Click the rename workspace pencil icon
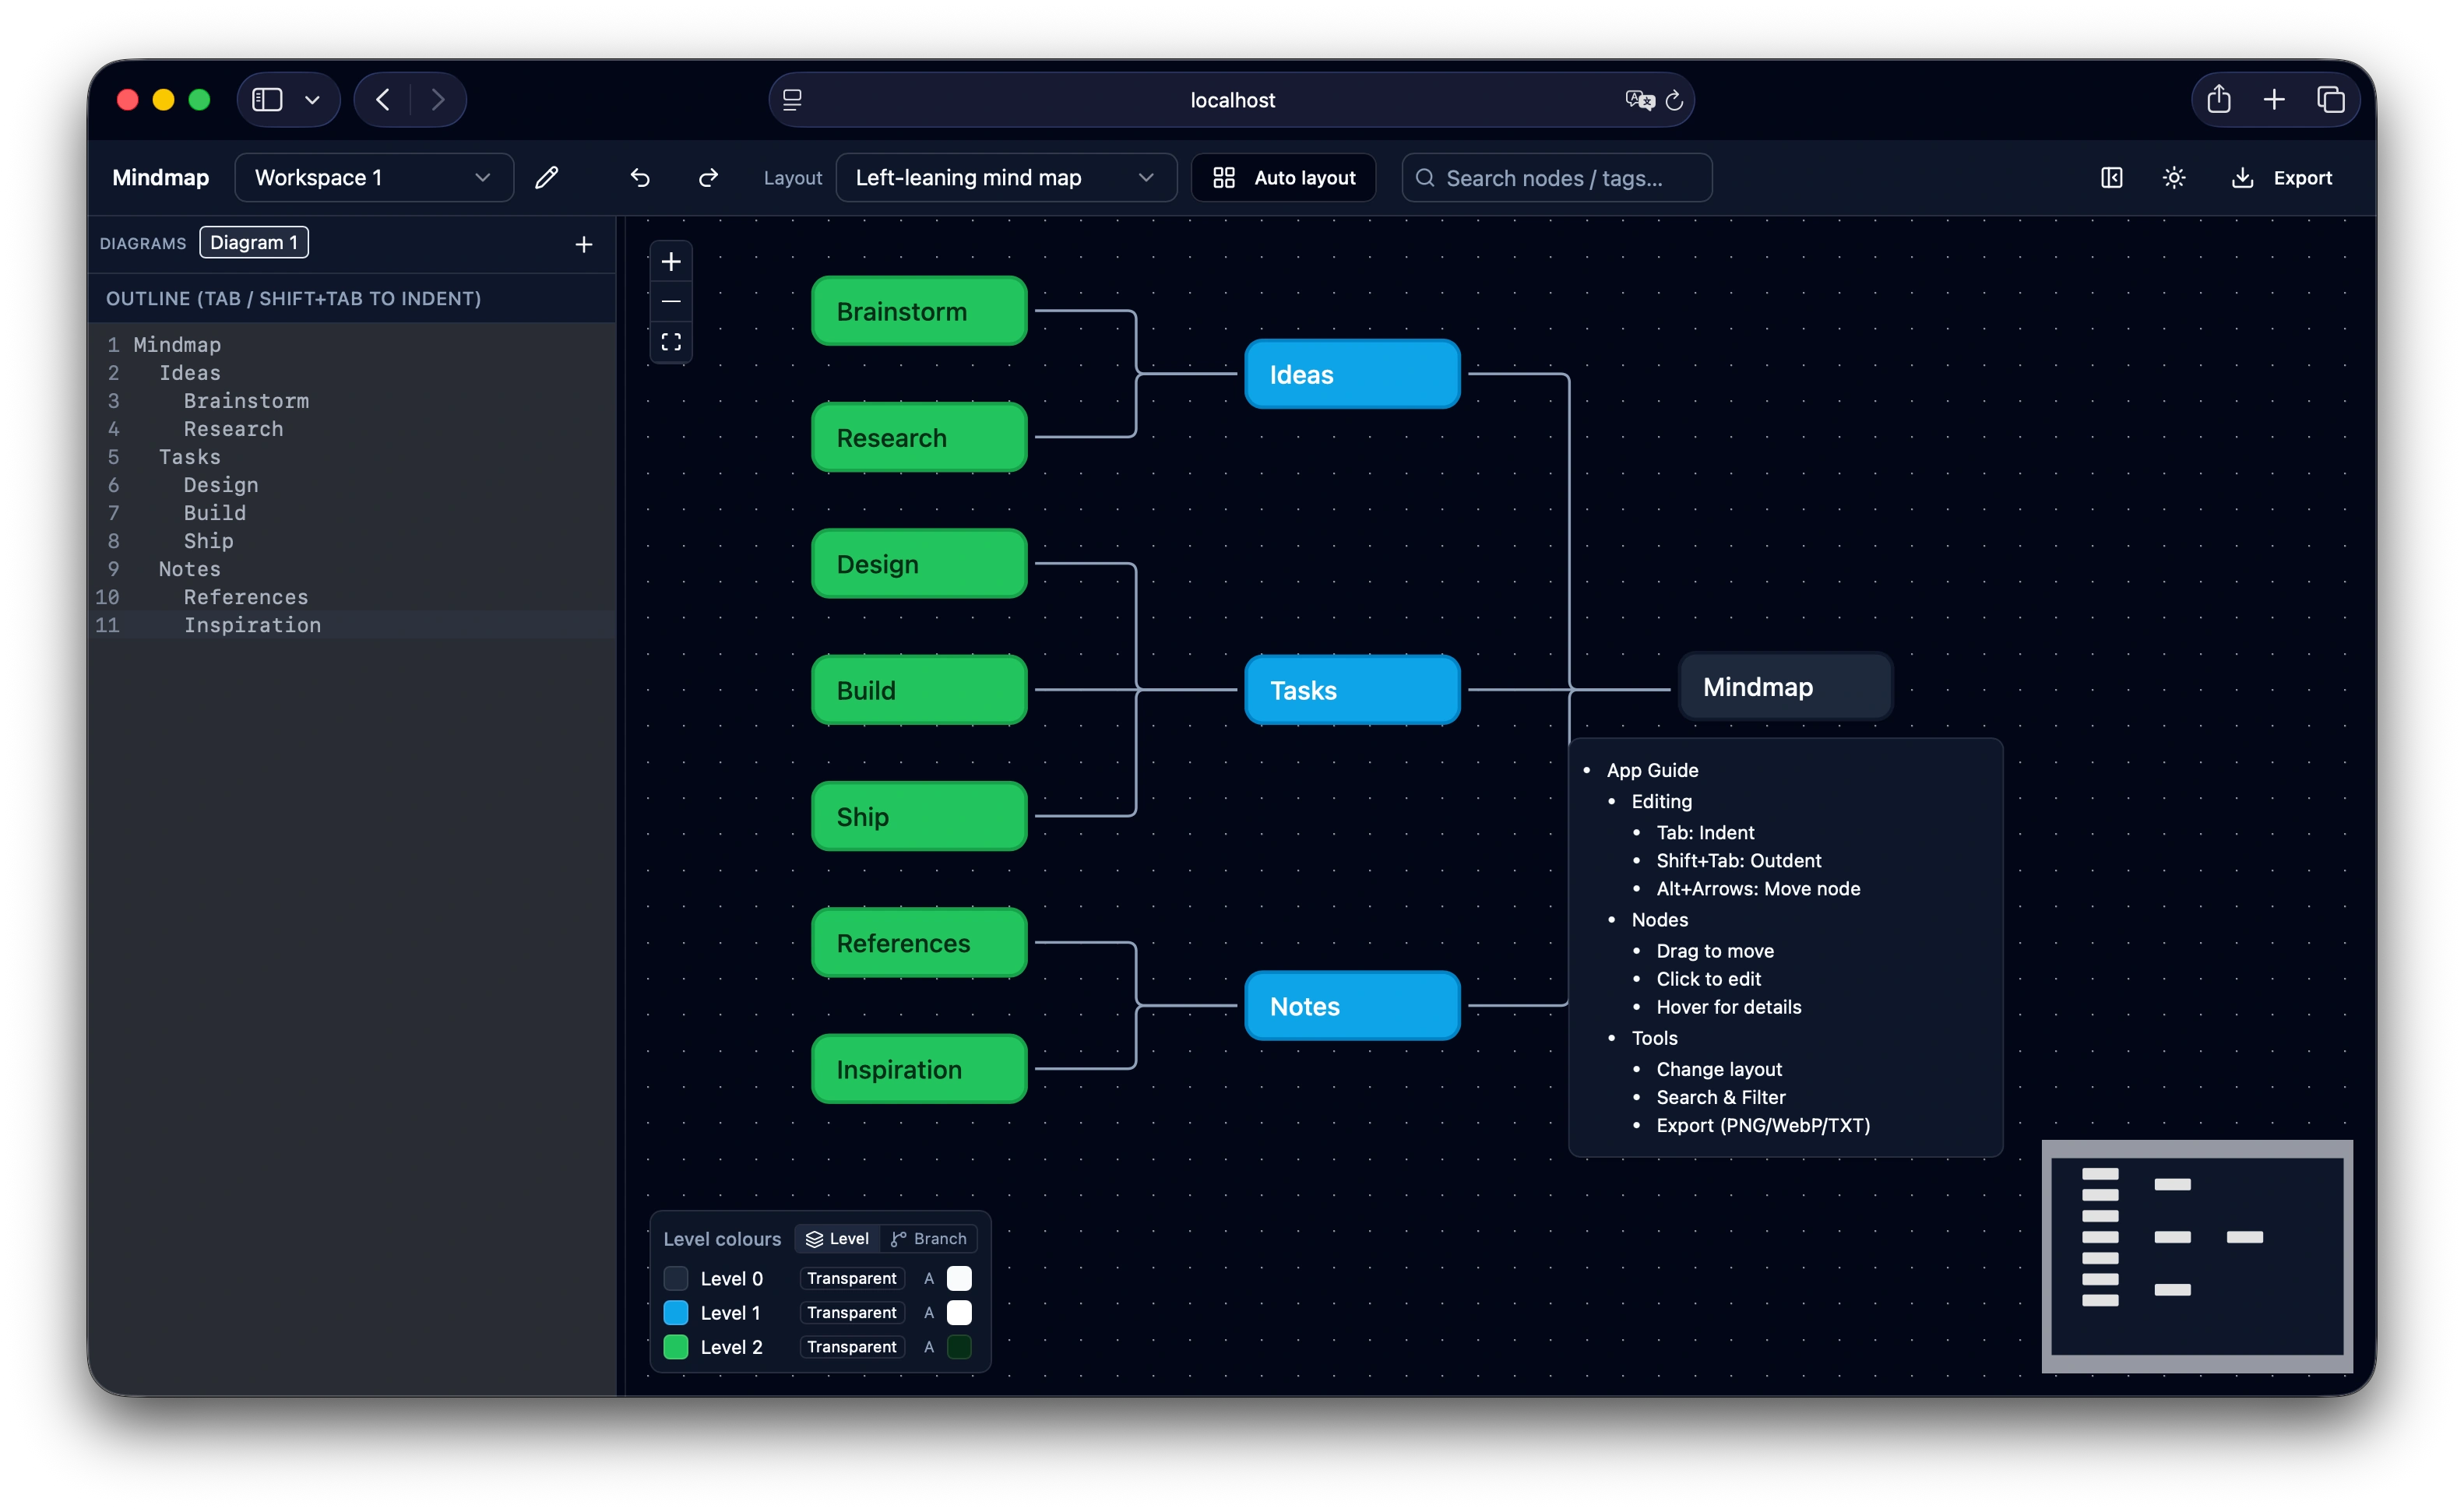2464x1512 pixels. [546, 178]
